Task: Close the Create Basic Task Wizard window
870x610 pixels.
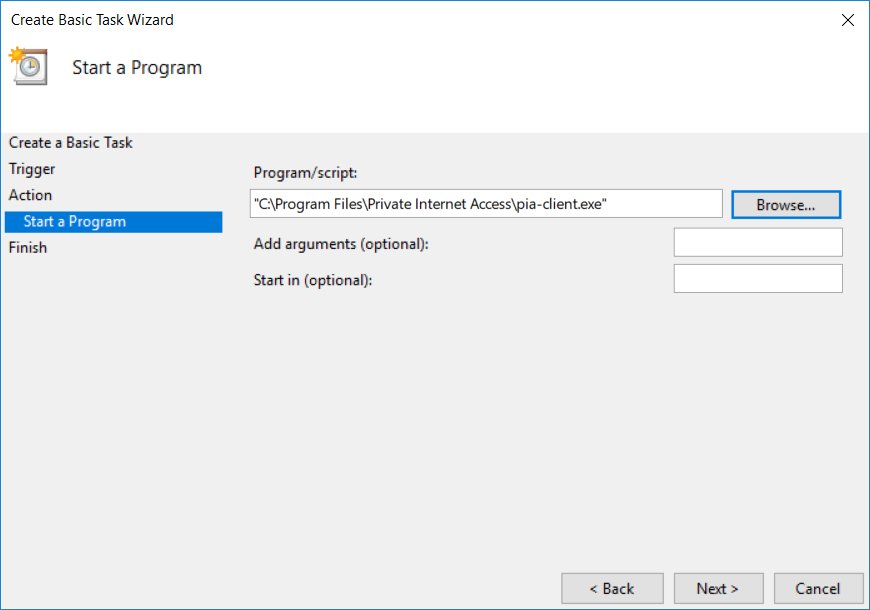Action: [x=847, y=20]
